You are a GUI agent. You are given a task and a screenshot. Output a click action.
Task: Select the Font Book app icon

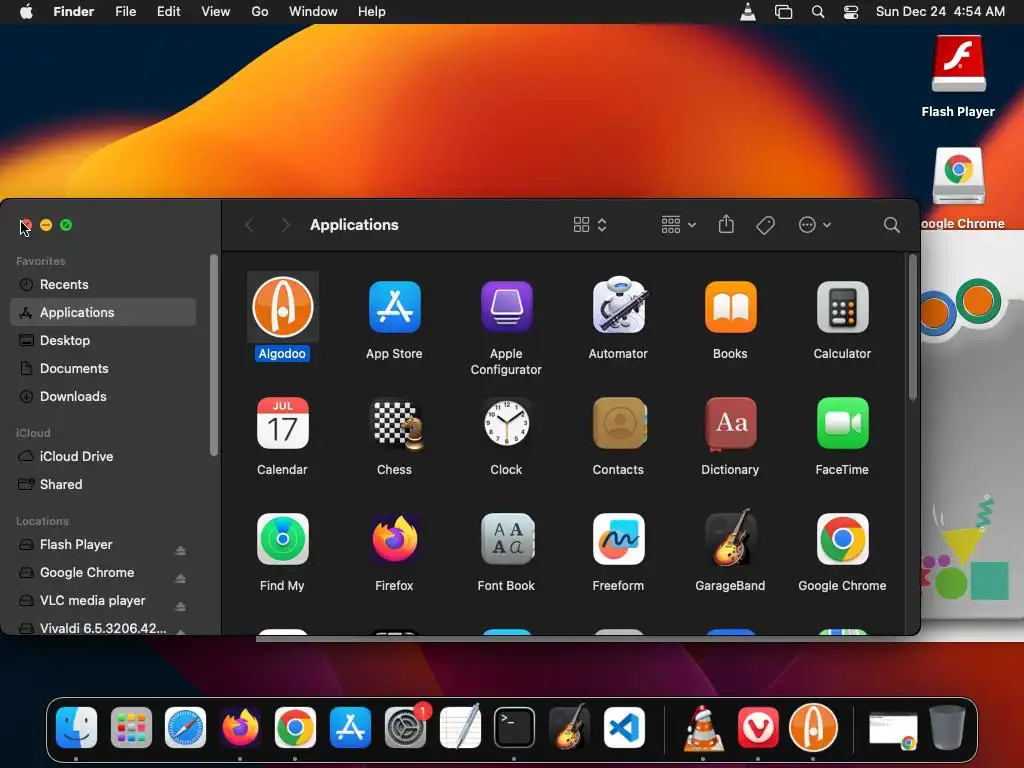(507, 539)
